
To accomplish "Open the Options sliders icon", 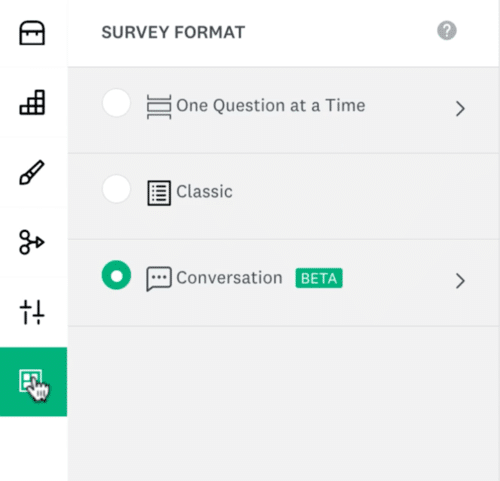I will point(32,312).
